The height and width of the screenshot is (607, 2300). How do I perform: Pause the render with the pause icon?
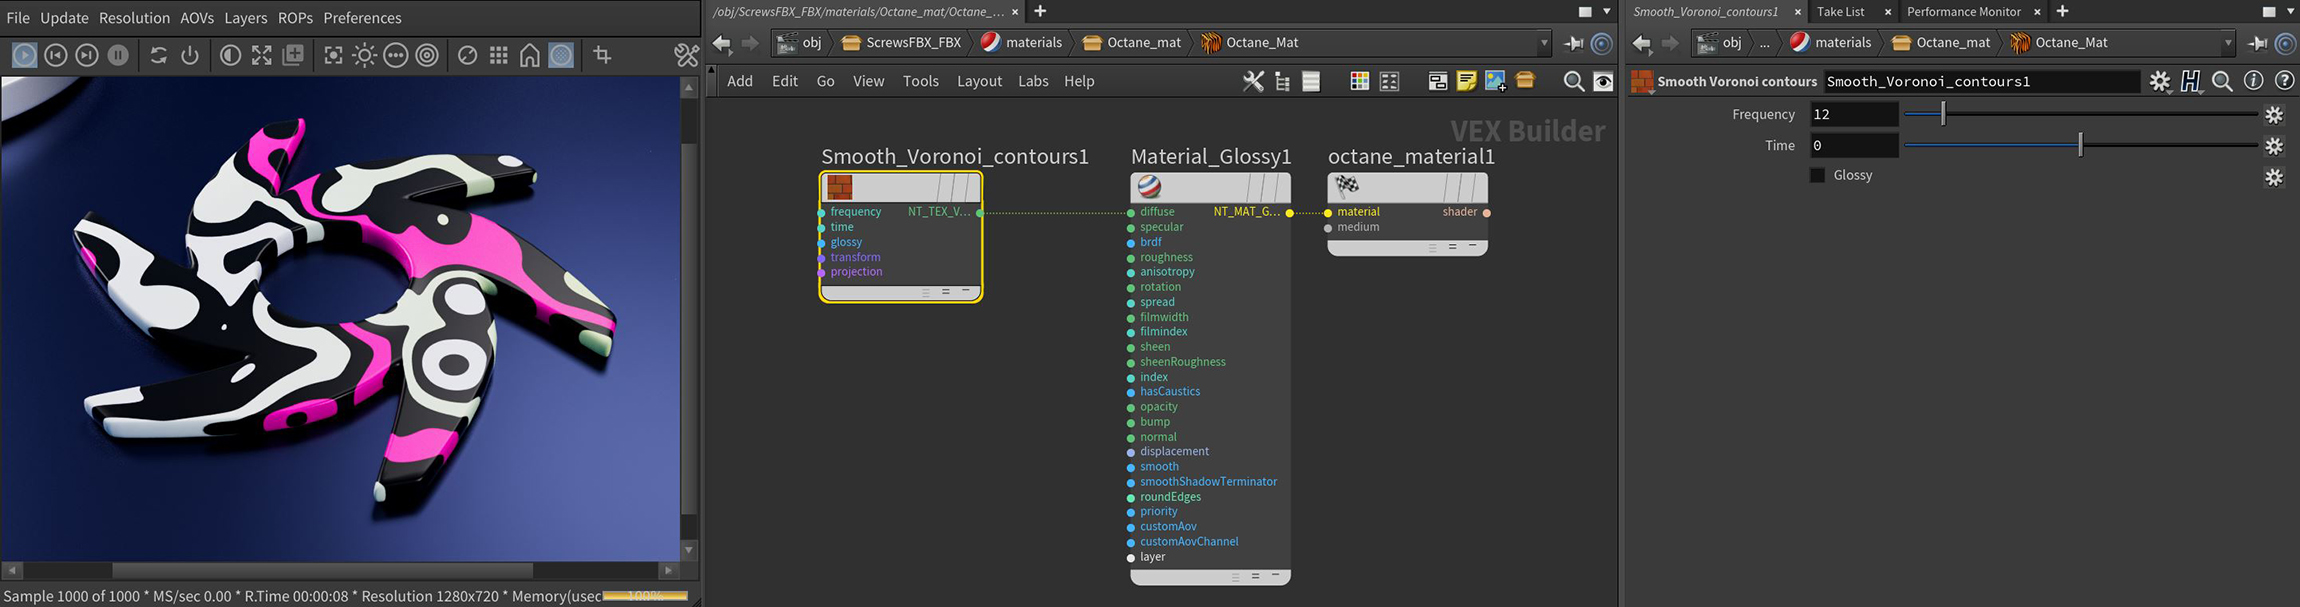coord(118,55)
